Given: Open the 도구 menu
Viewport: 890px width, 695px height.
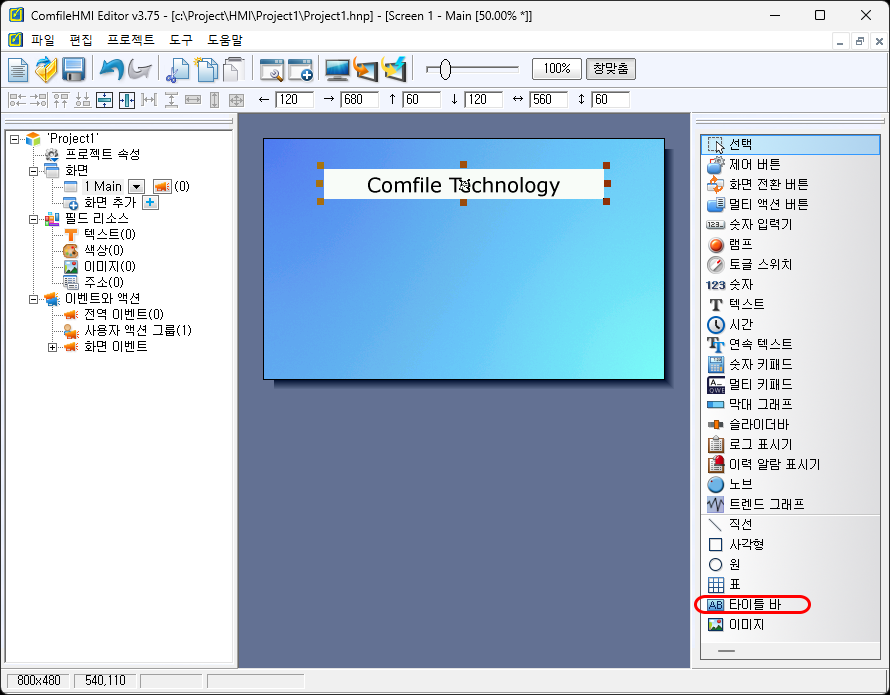Looking at the screenshot, I should pos(179,40).
